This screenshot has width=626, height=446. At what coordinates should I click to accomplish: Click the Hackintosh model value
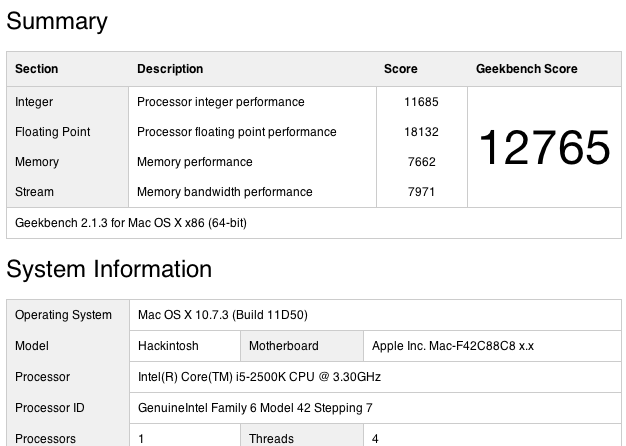coord(170,346)
